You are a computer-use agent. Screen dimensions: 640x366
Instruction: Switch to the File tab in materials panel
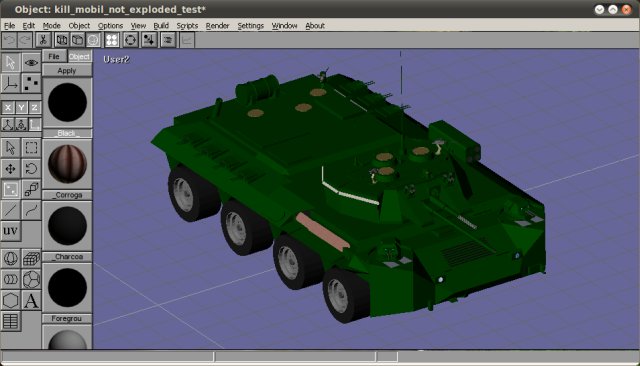[x=54, y=57]
